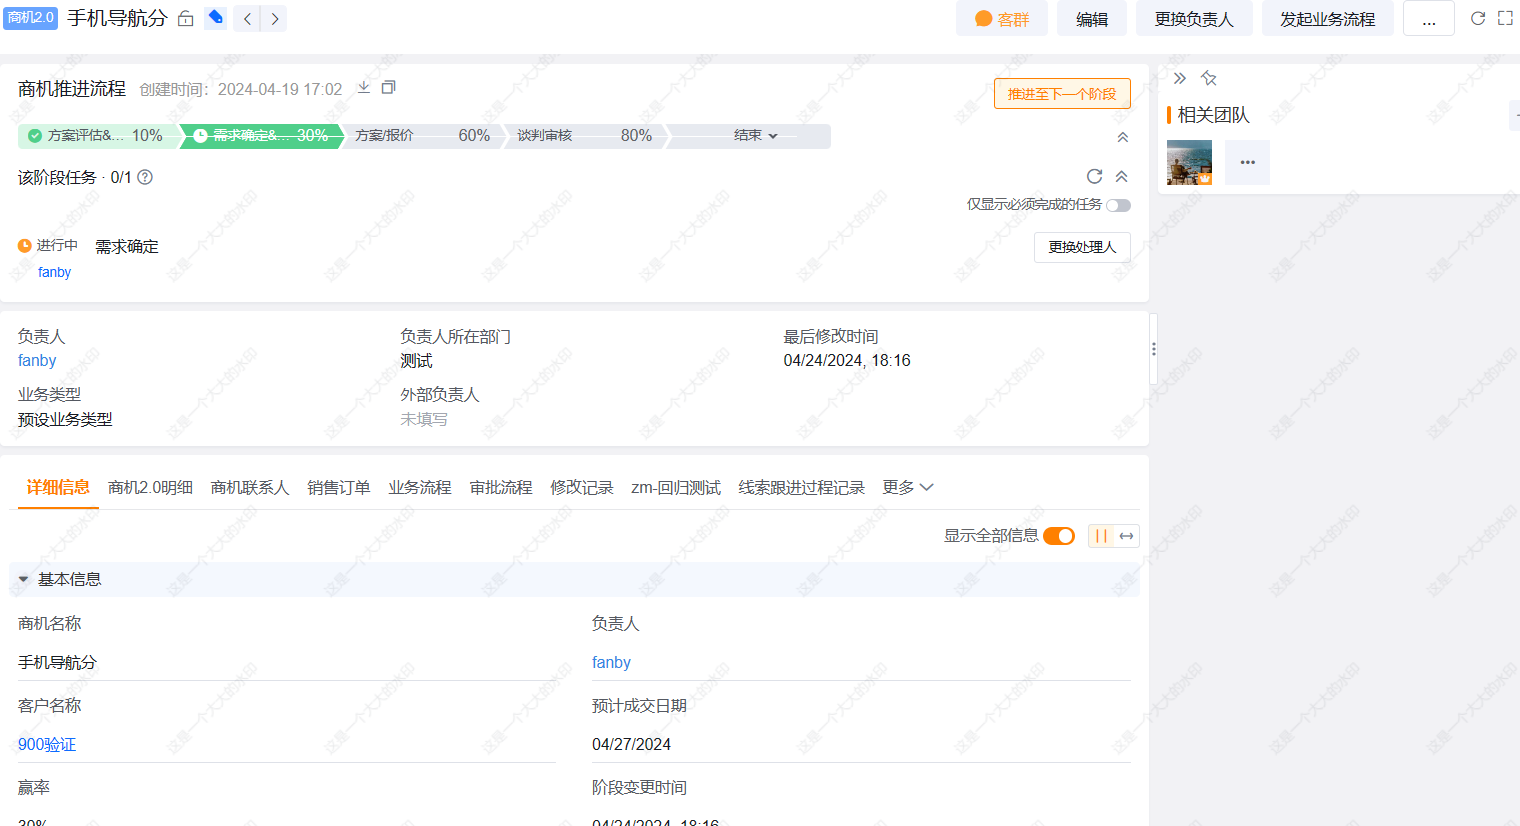Open the 审批流程 tab
This screenshot has height=826, width=1520.
[x=500, y=487]
